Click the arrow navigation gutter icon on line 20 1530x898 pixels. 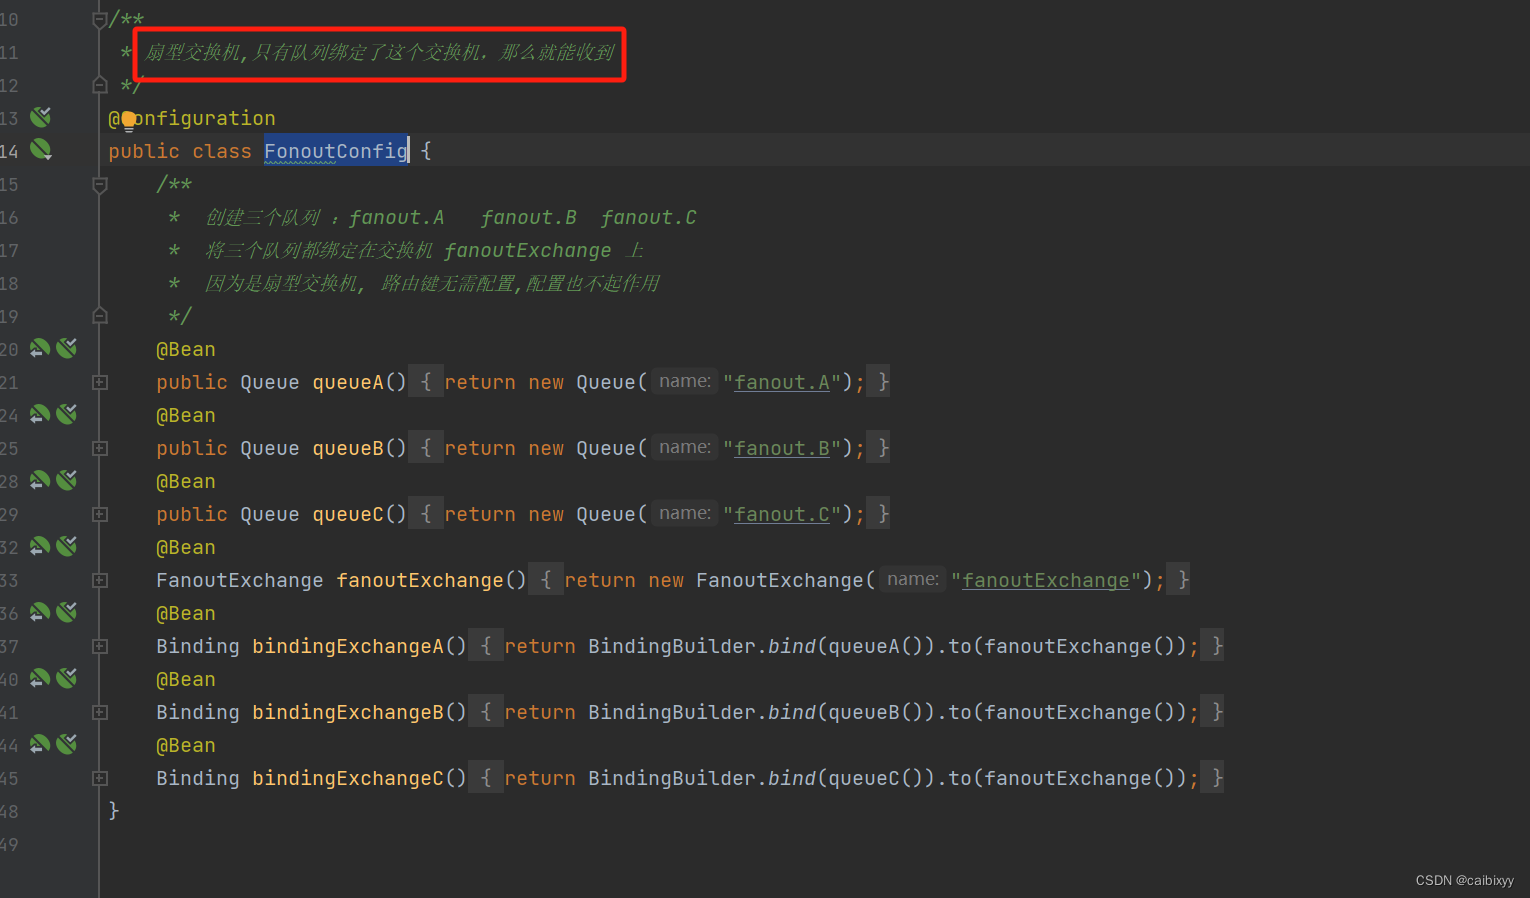(40, 349)
